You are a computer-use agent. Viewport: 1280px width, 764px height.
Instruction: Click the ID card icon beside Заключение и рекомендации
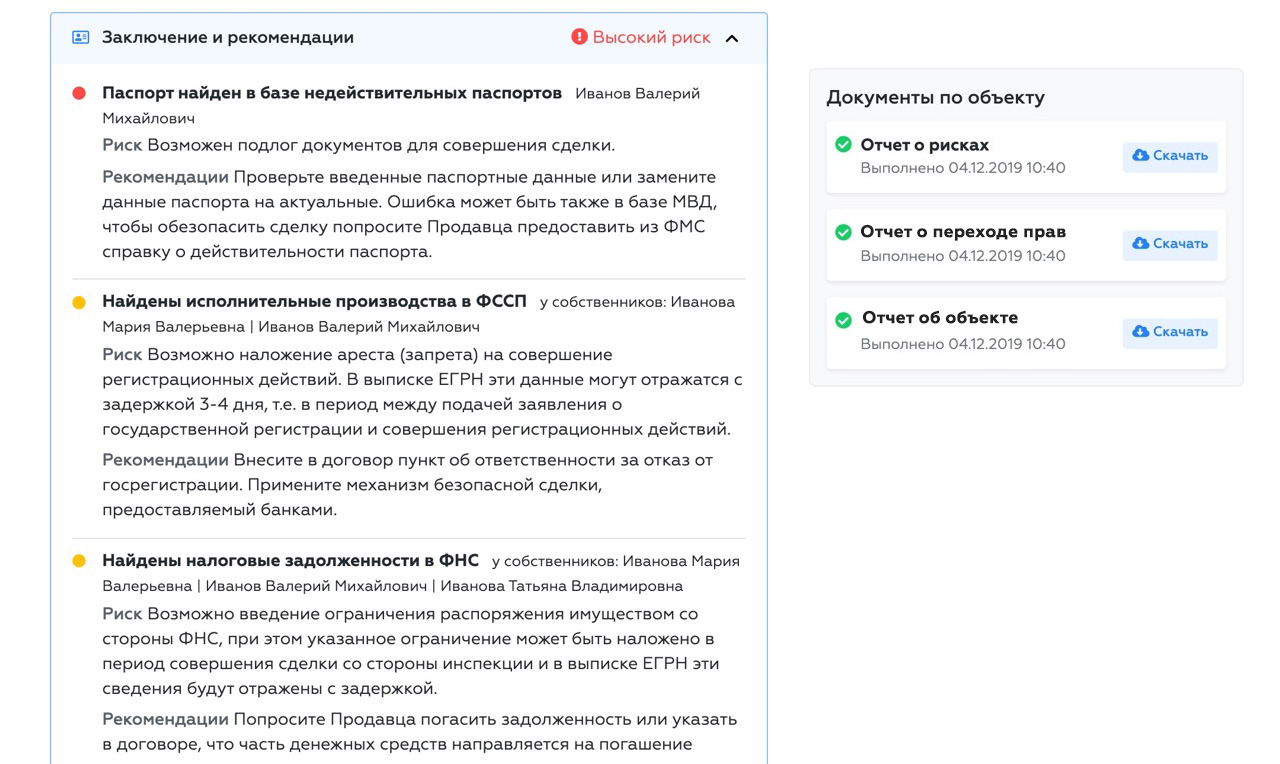coord(81,38)
